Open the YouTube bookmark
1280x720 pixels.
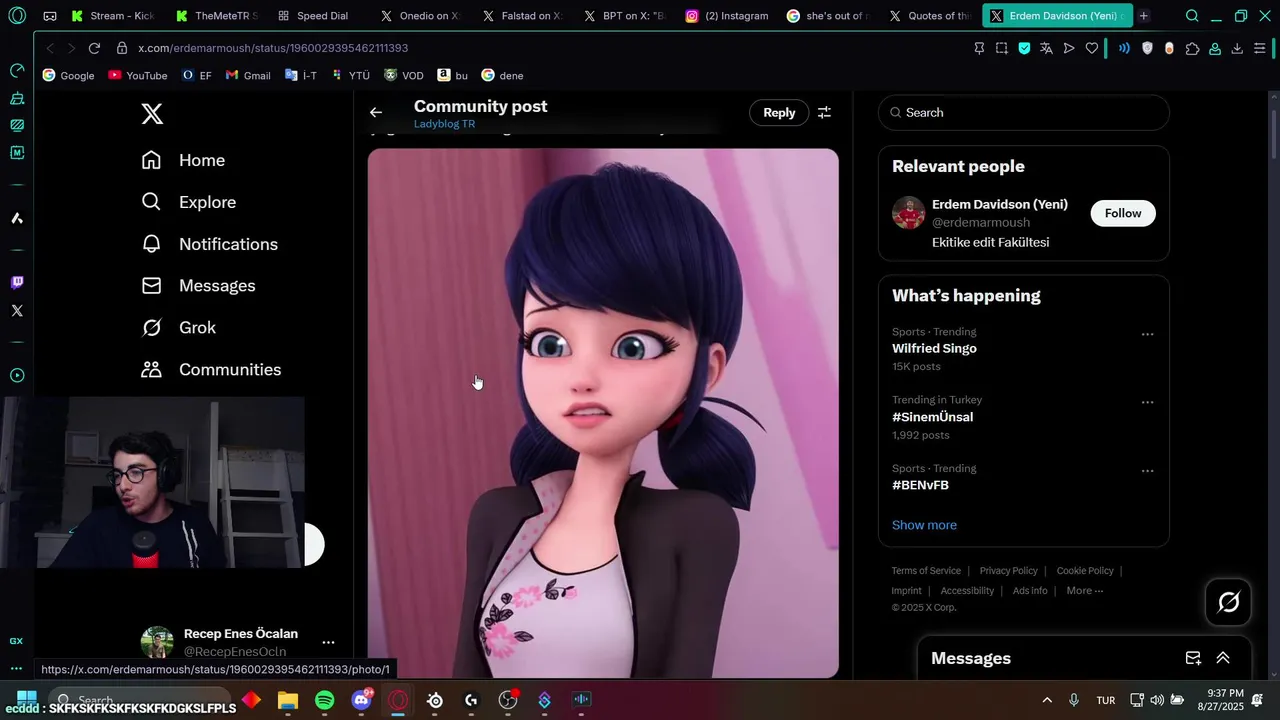point(138,75)
